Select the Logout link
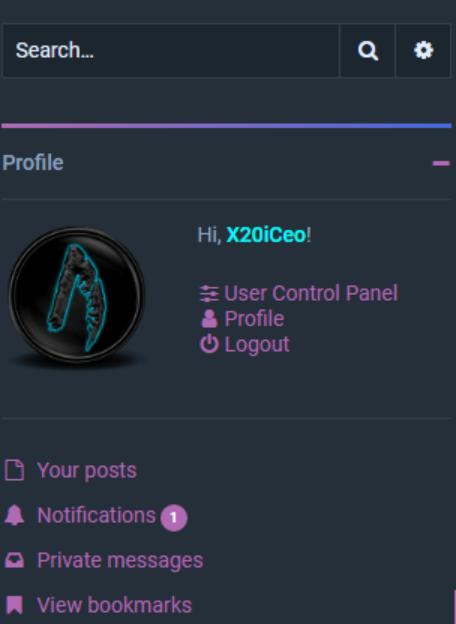The image size is (456, 624). coord(257,345)
